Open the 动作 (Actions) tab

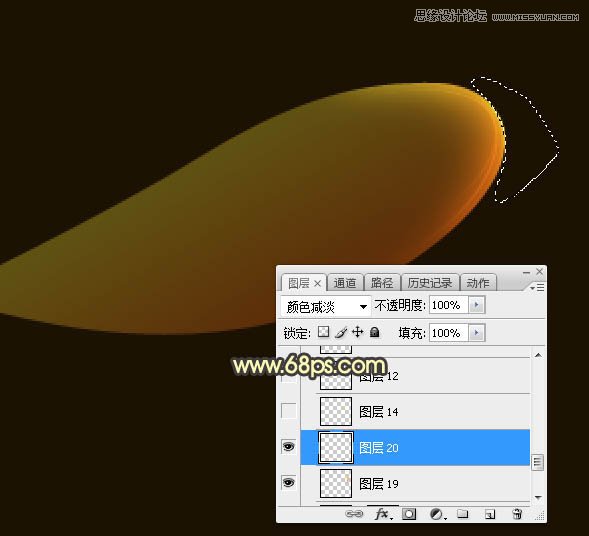coord(478,283)
